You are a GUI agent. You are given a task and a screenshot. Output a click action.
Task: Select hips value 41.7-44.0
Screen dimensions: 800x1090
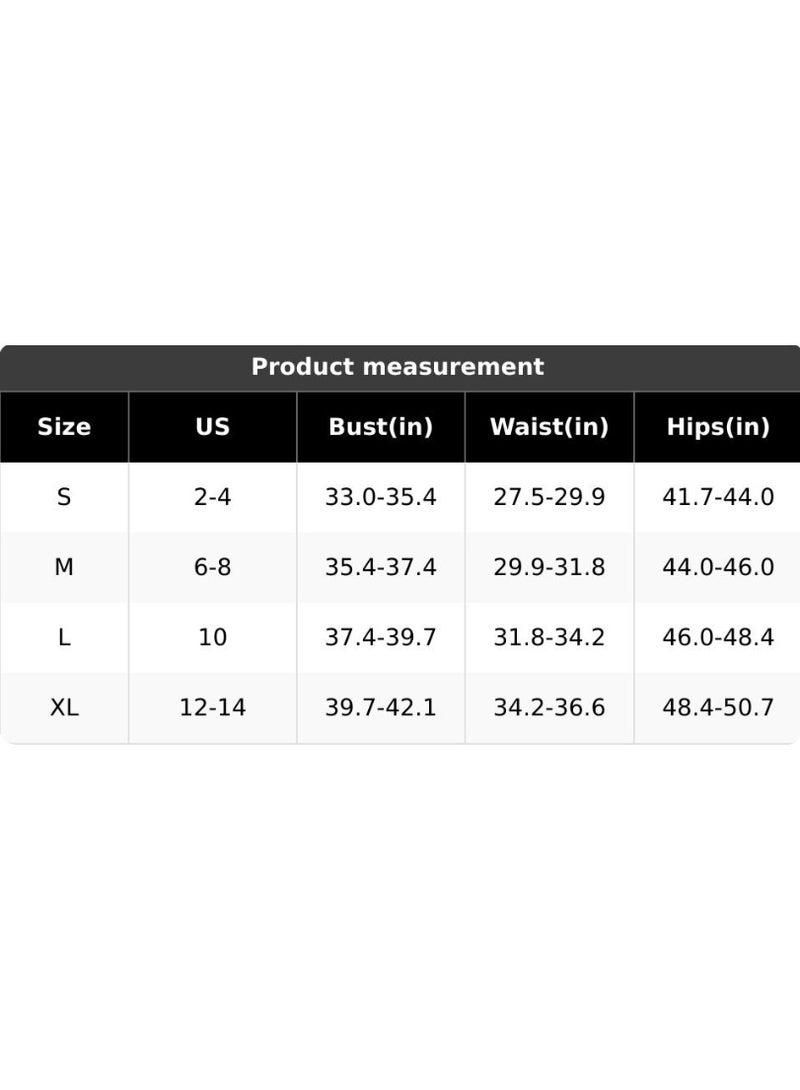[717, 497]
